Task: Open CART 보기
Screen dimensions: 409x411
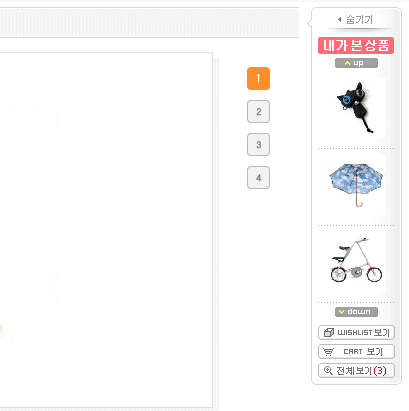Action: click(x=356, y=351)
